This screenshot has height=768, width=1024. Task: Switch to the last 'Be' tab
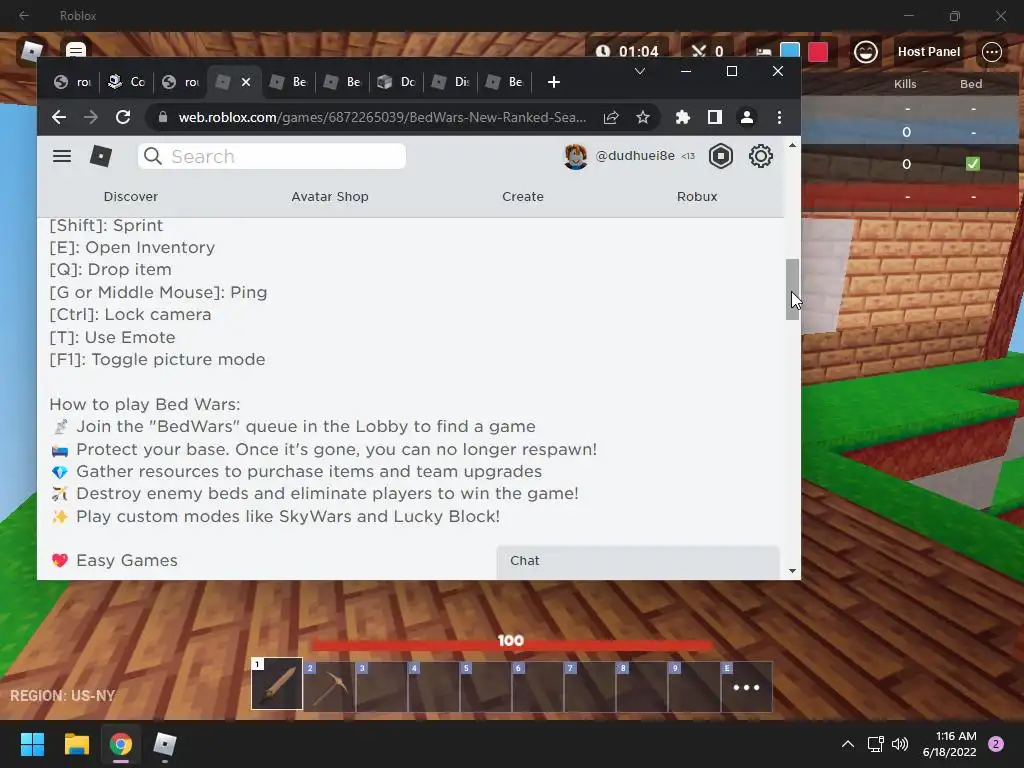click(505, 82)
